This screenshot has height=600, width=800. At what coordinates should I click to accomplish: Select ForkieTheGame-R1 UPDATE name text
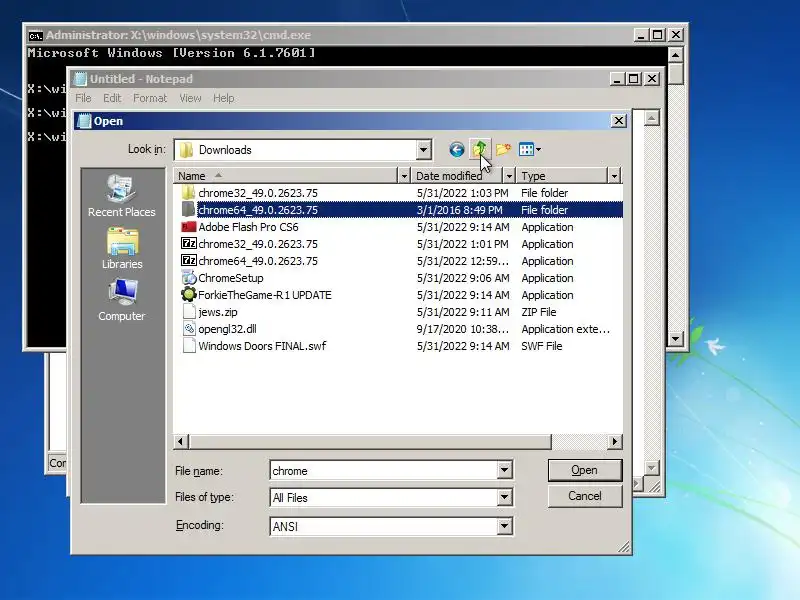(x=265, y=295)
